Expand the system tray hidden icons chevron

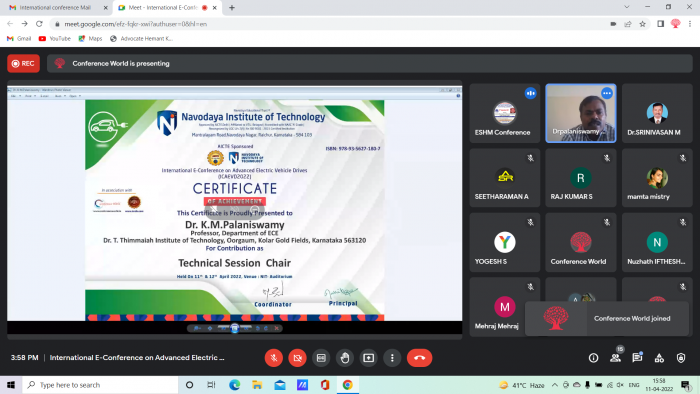[554, 385]
